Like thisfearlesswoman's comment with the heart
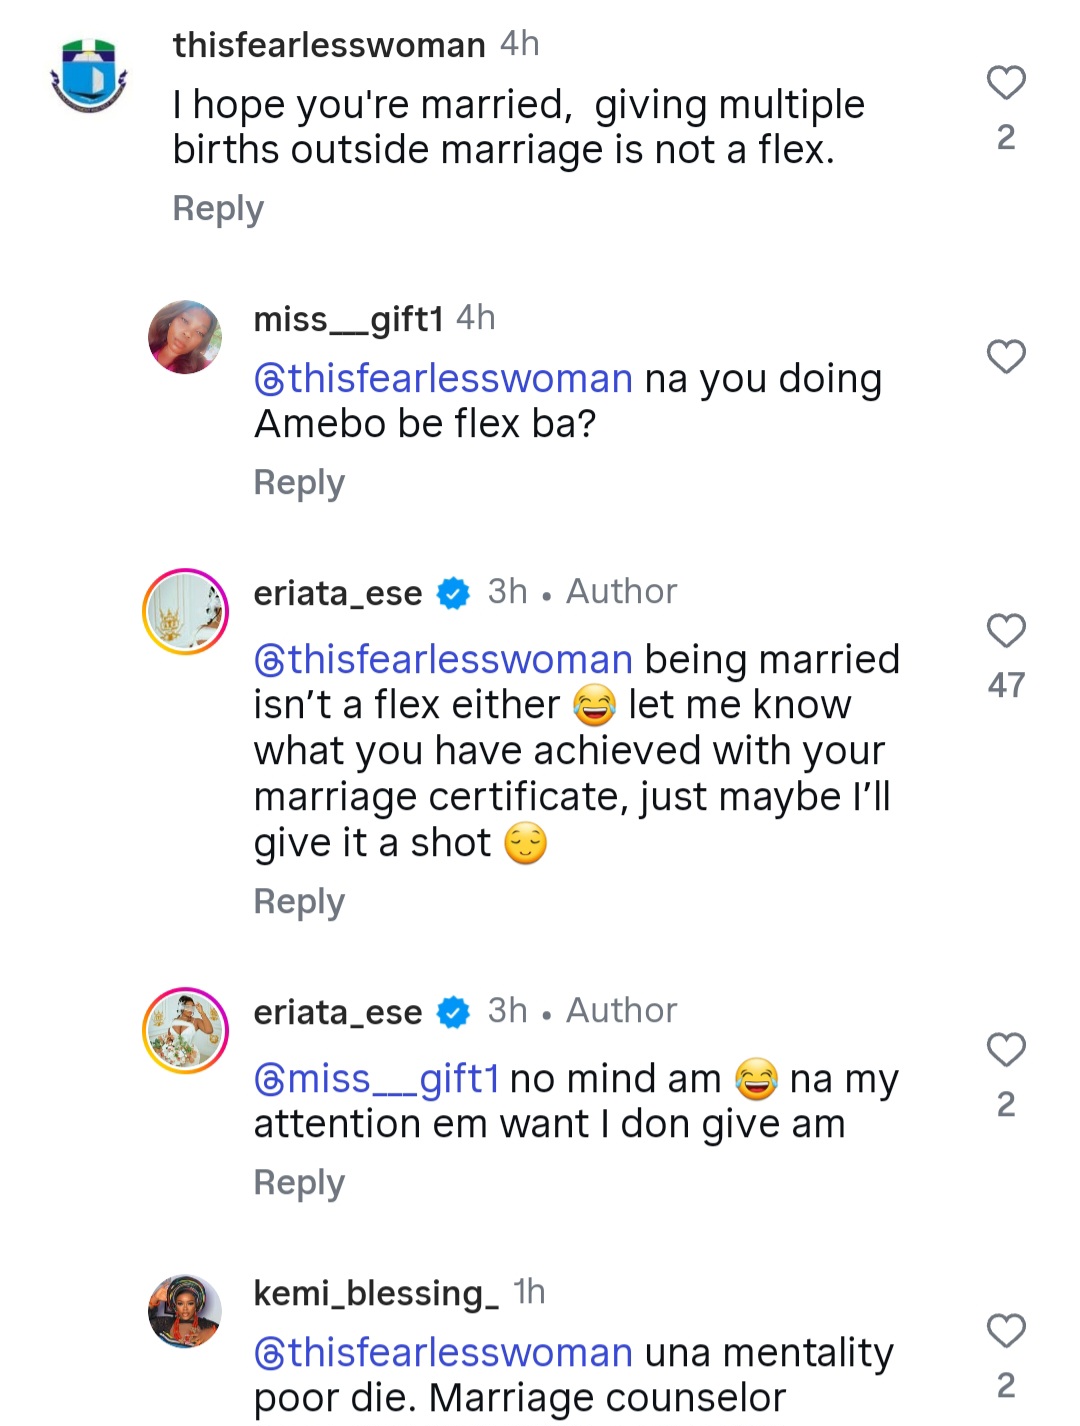1080x1426 pixels. [1006, 83]
